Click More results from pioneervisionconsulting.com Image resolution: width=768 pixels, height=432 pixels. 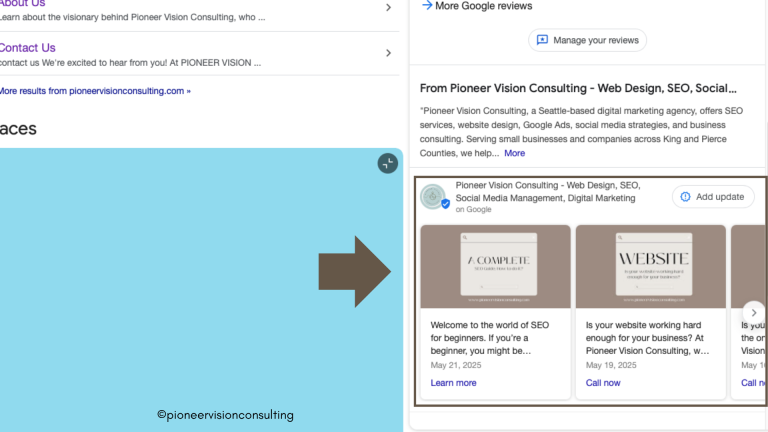coord(96,91)
